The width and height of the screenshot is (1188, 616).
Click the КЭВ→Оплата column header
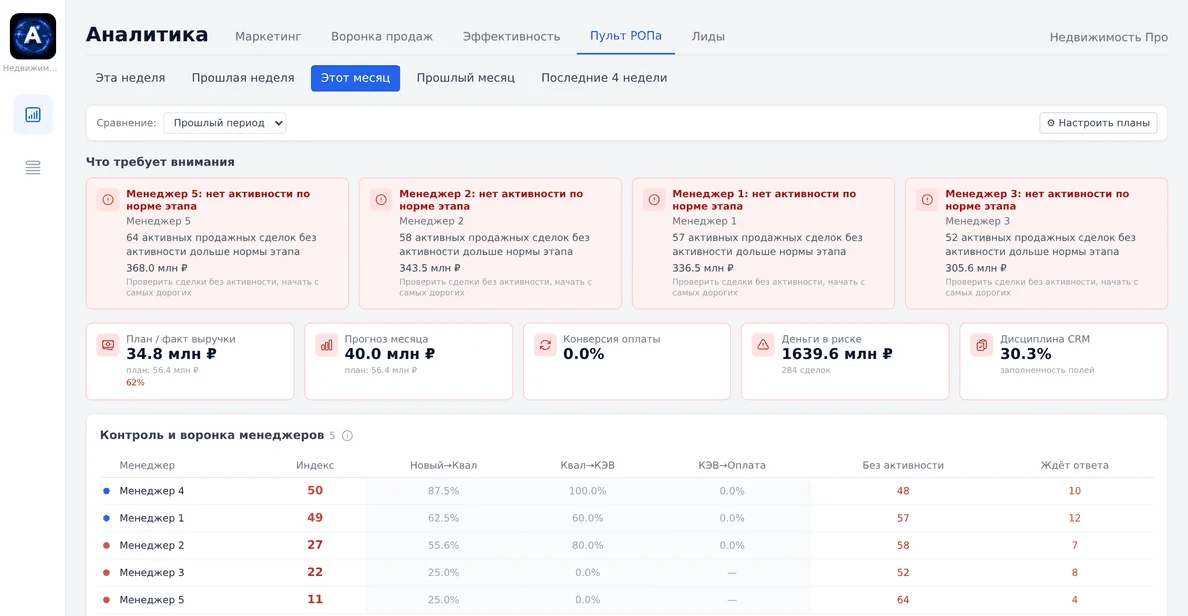(x=732, y=465)
